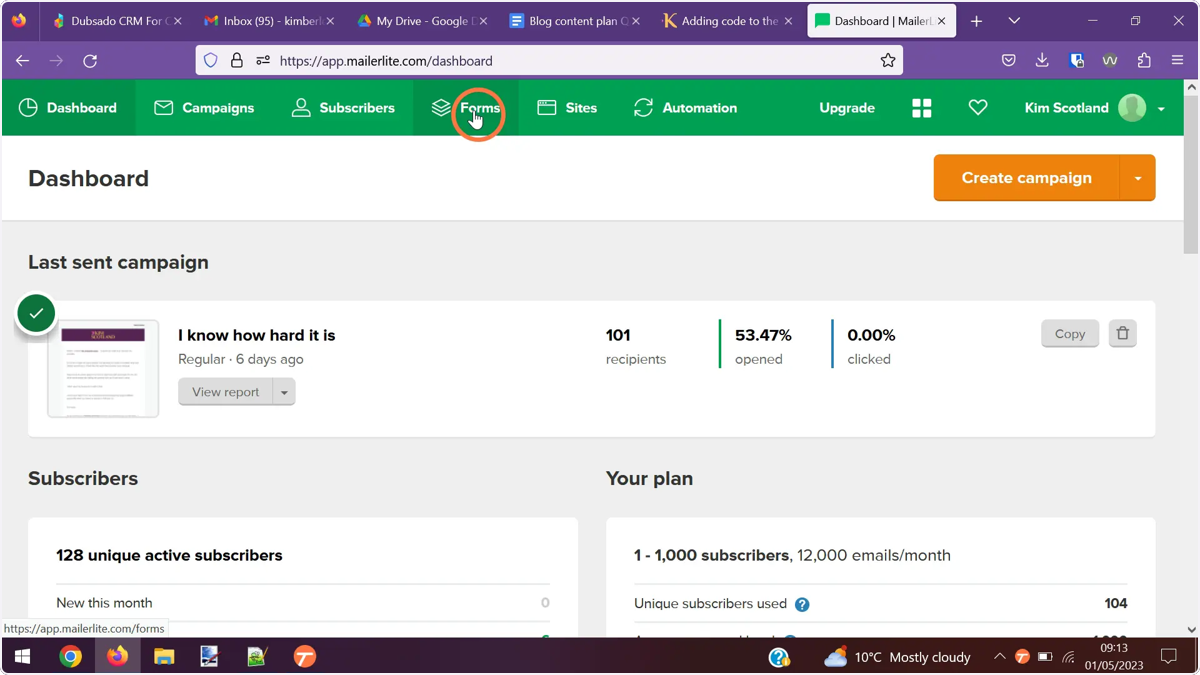Screen dimensions: 1200x675
Task: Click the blue shield extension icon
Action: click(x=1077, y=61)
